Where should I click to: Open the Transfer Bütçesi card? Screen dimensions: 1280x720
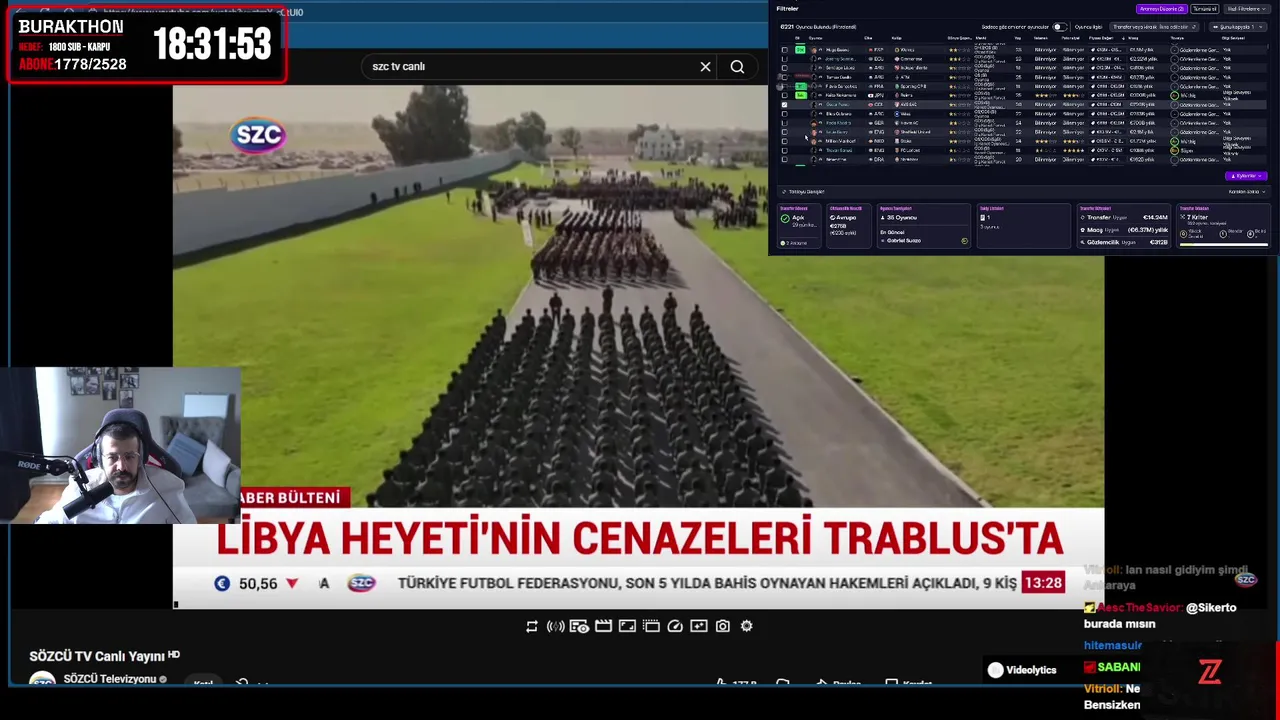pyautogui.click(x=1124, y=226)
